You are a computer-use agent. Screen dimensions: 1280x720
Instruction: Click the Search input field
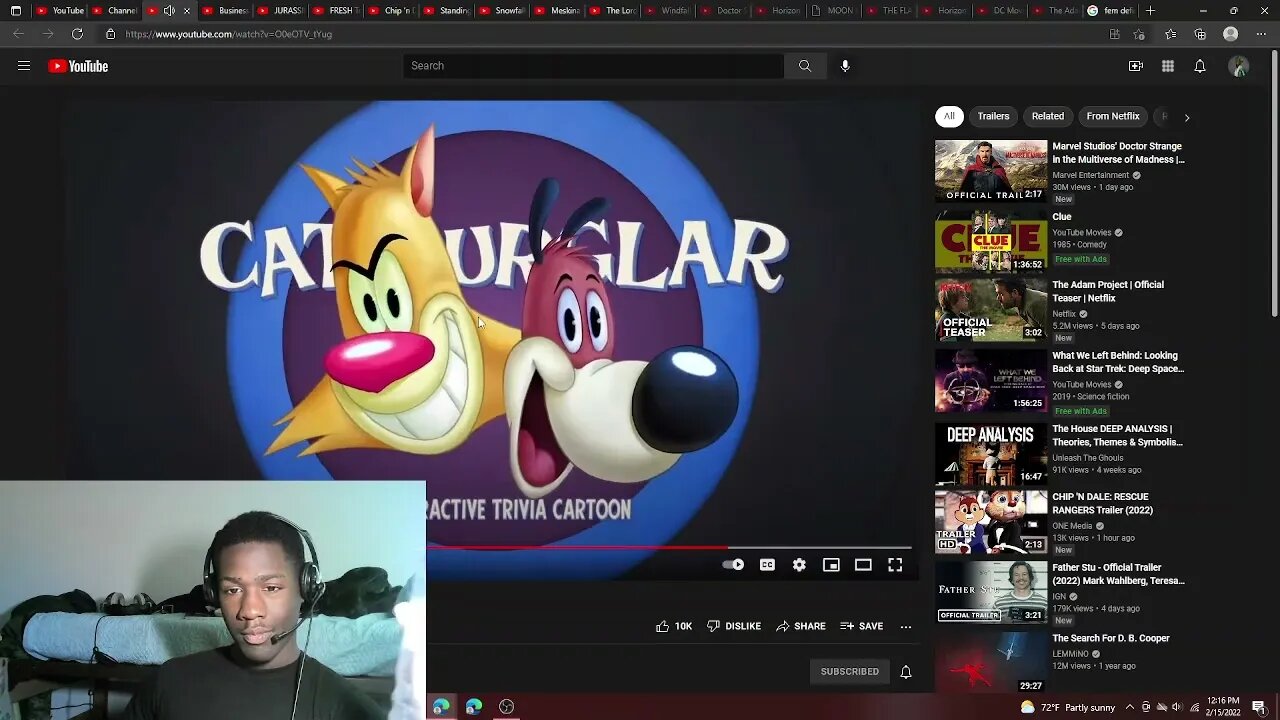[x=594, y=66]
